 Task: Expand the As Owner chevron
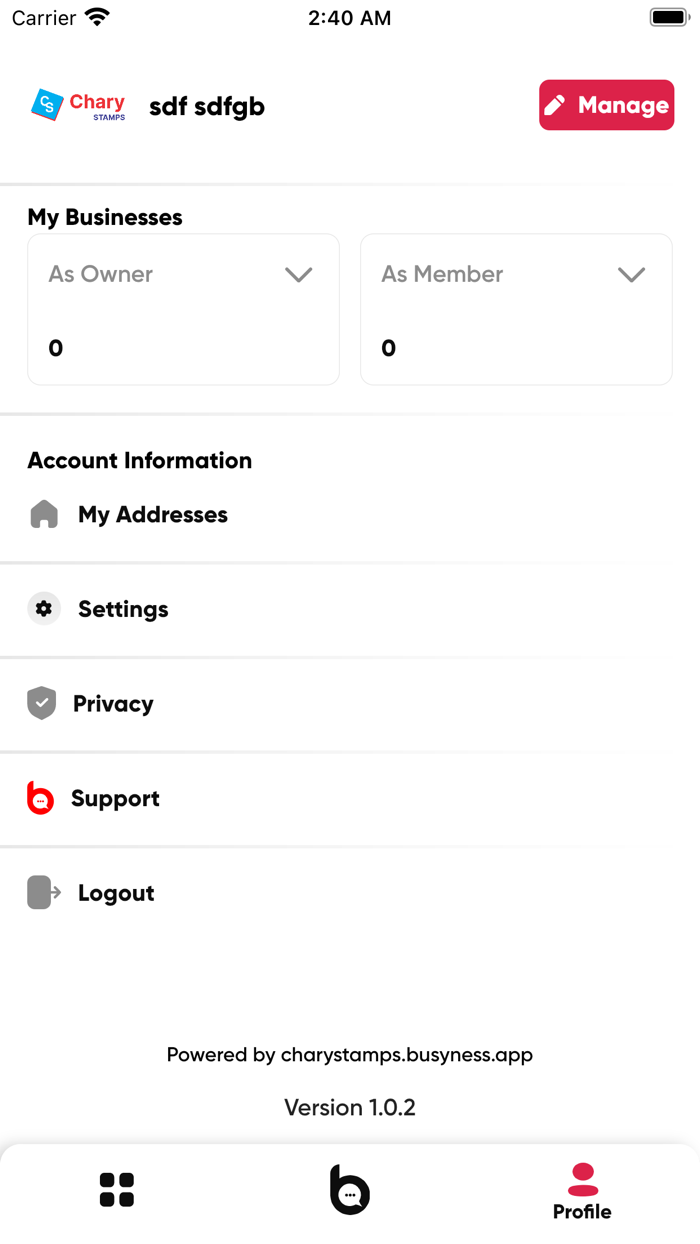pos(298,275)
